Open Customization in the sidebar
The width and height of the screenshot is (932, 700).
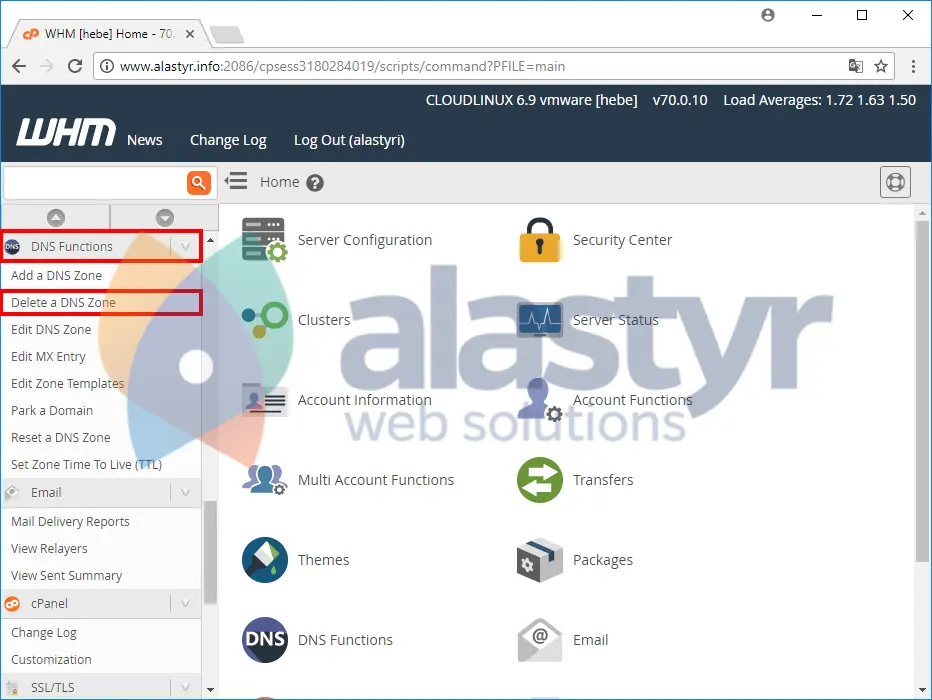tap(51, 660)
